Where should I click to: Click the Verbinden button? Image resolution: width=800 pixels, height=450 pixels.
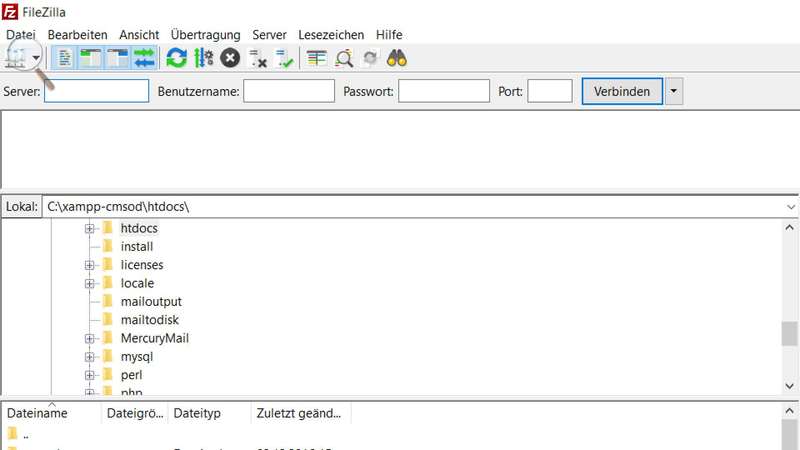[622, 91]
